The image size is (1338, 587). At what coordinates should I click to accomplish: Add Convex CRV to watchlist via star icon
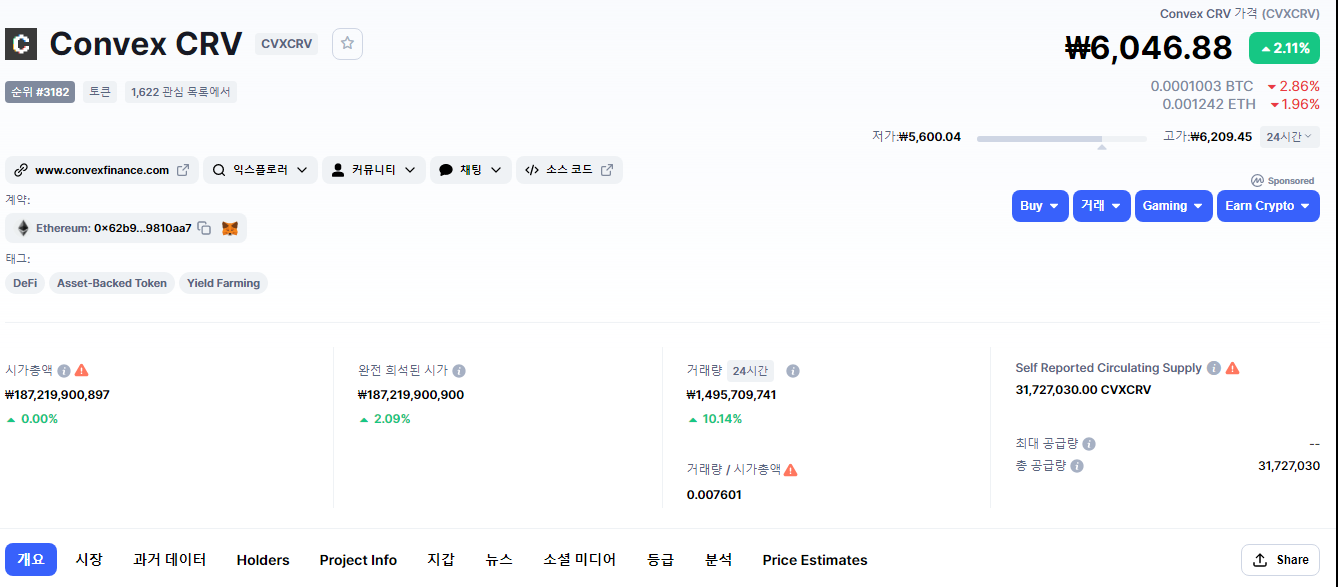(x=347, y=43)
